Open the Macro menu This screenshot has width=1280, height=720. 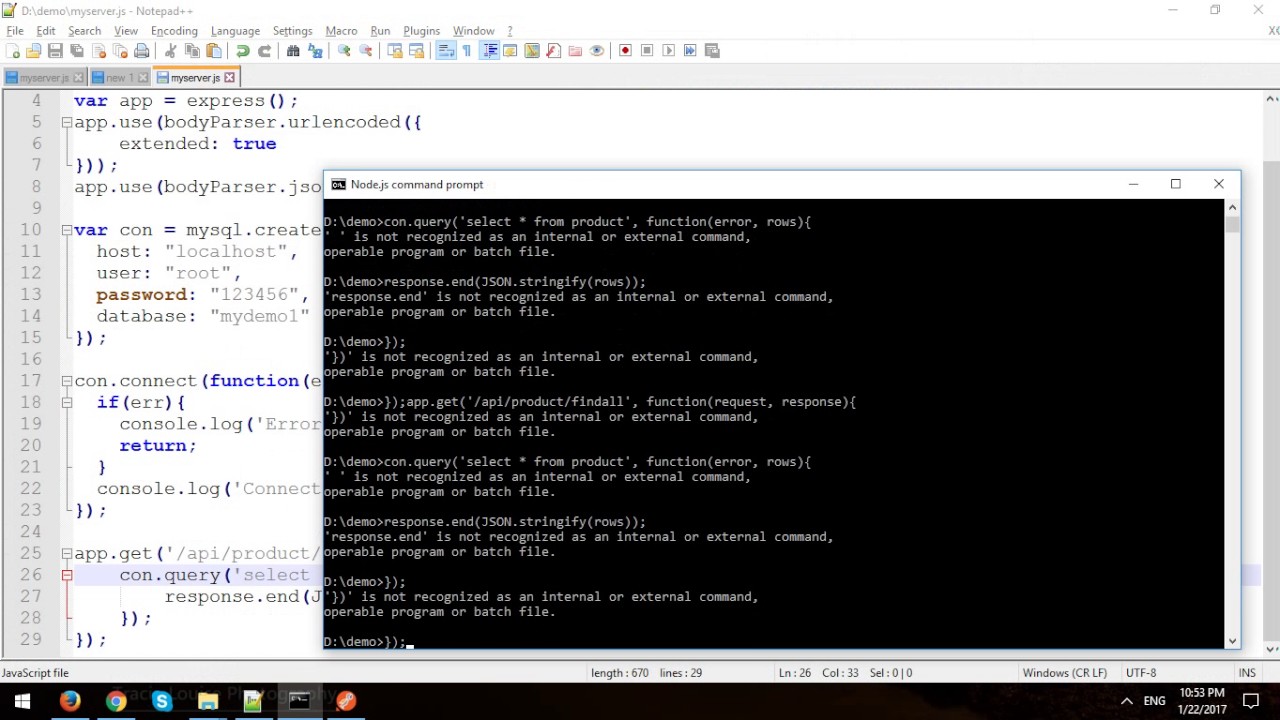click(341, 31)
